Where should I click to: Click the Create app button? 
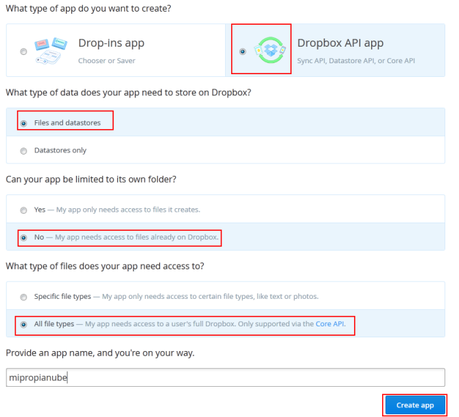coord(415,405)
